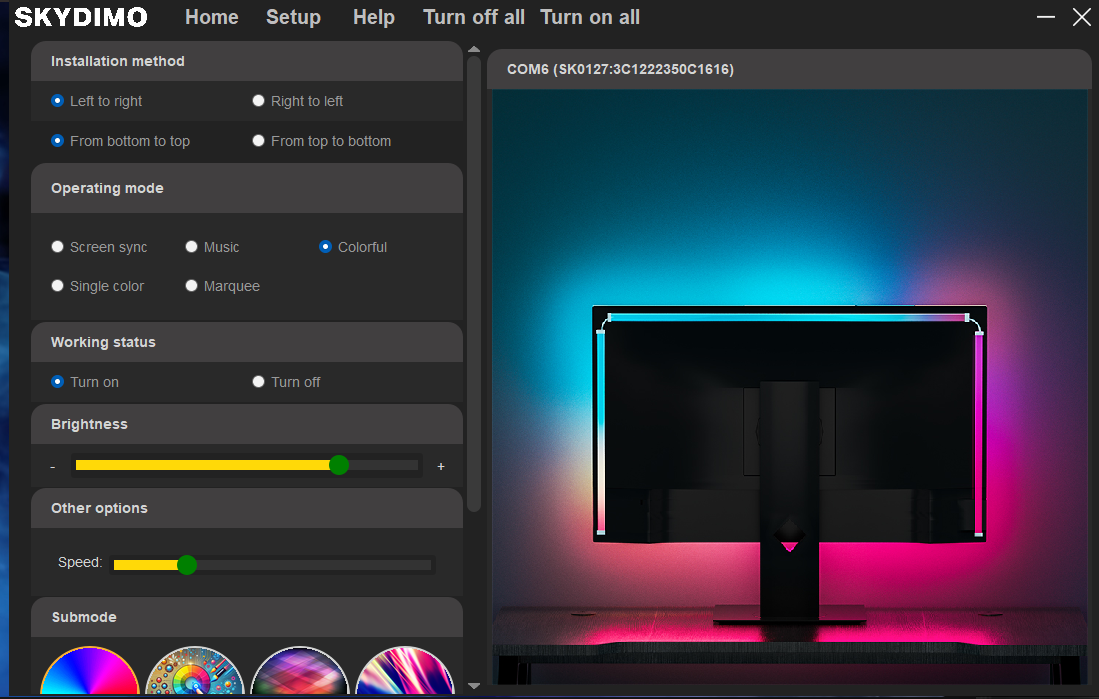This screenshot has height=699, width=1099.
Task: Click Turn off all
Action: tap(474, 18)
